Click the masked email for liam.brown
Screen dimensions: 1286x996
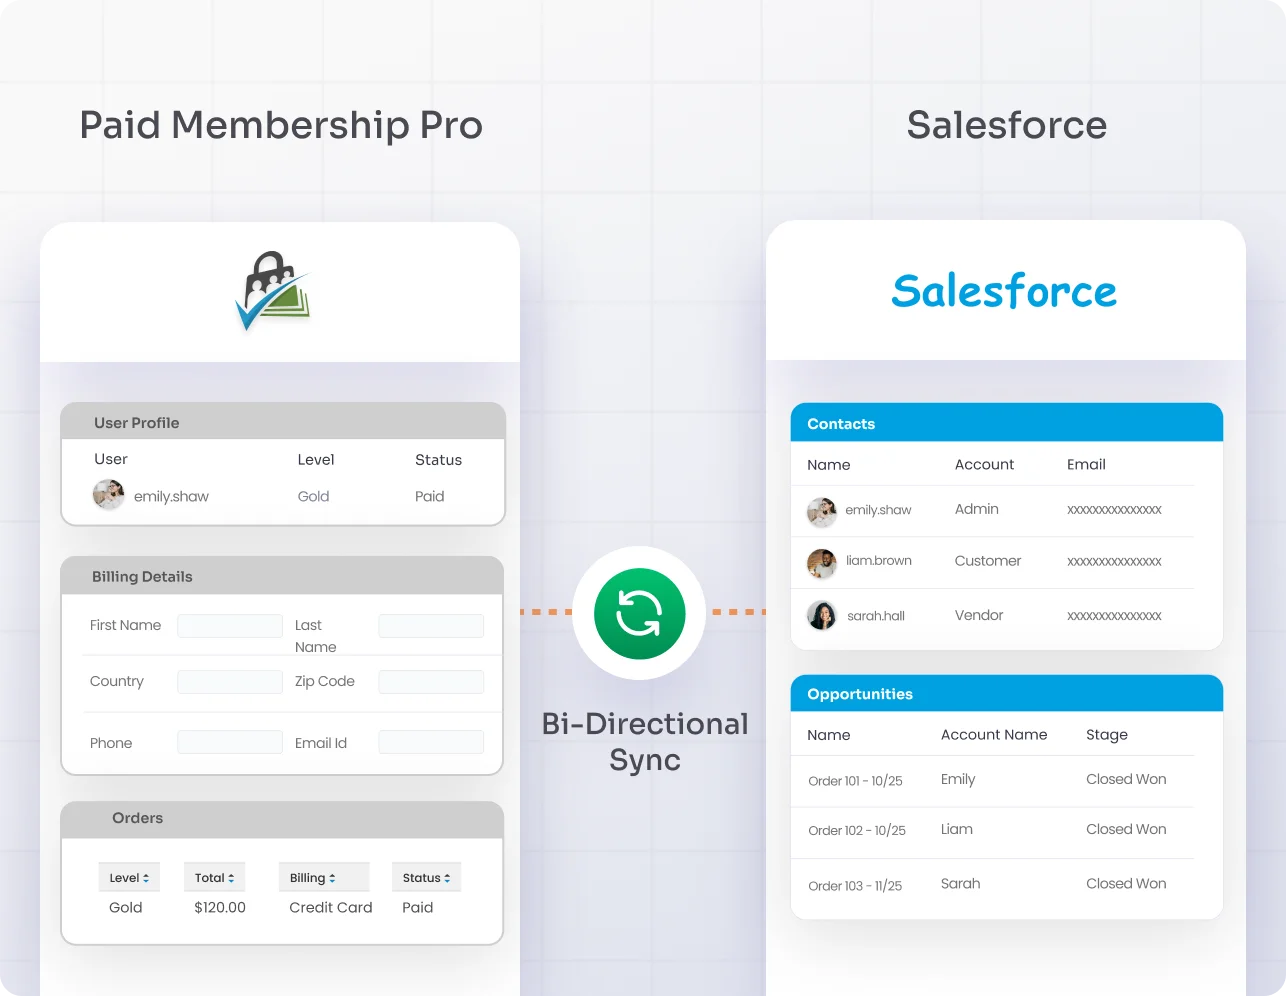click(x=1114, y=562)
